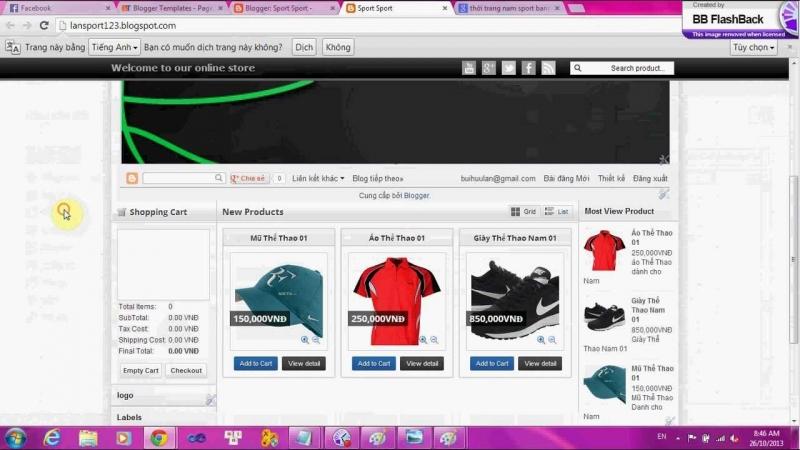Switch product display to Grid view
Viewport: 800px width, 450px height.
pos(523,212)
